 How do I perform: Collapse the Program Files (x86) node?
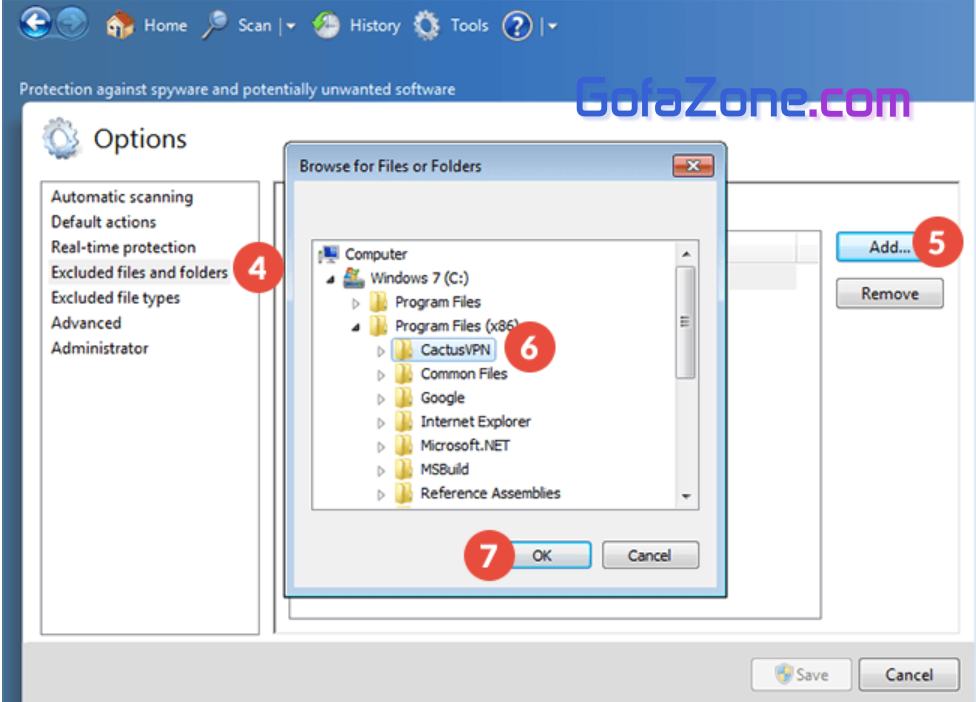pos(356,326)
